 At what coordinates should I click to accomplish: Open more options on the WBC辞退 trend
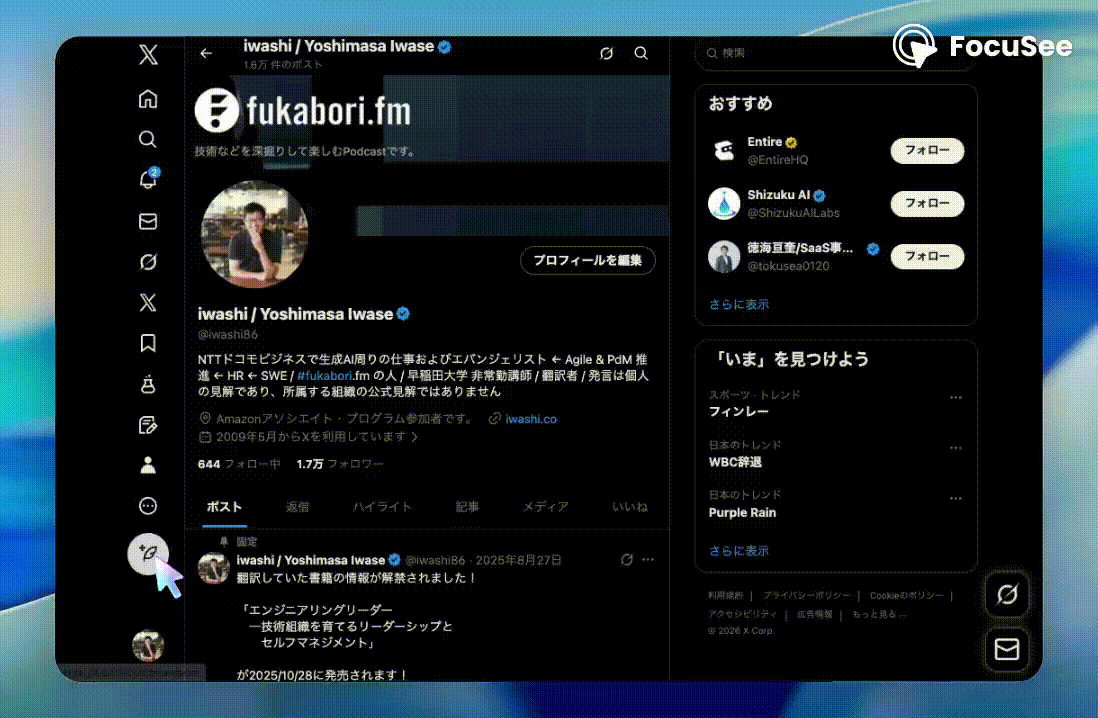955,446
